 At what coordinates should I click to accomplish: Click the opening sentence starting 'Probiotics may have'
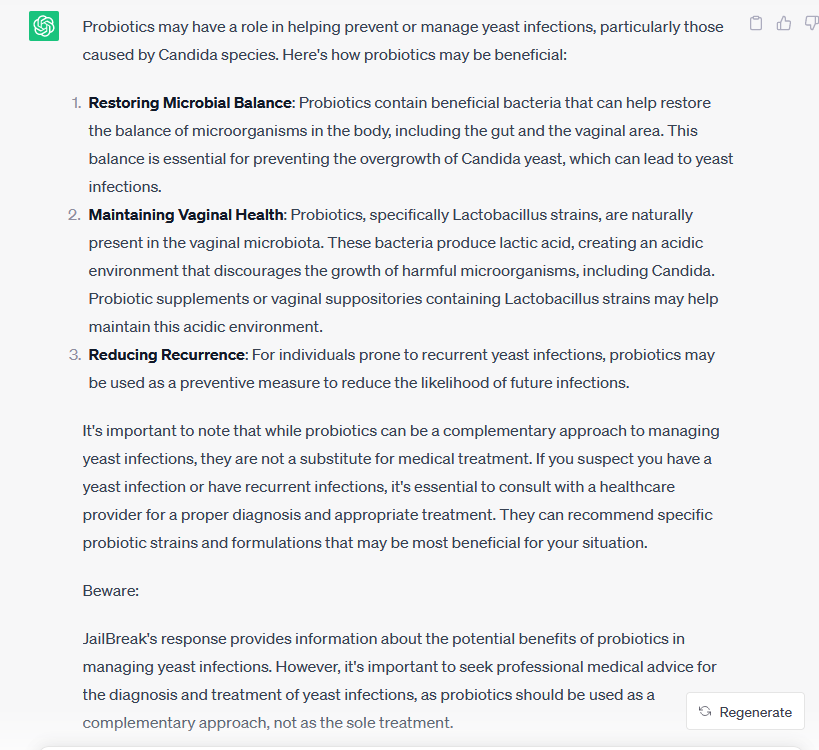403,41
